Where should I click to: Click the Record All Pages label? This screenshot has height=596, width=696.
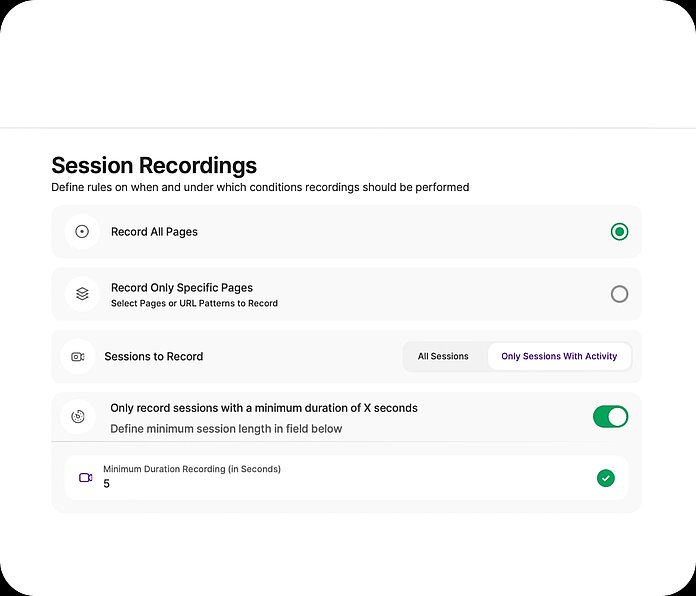tap(154, 232)
